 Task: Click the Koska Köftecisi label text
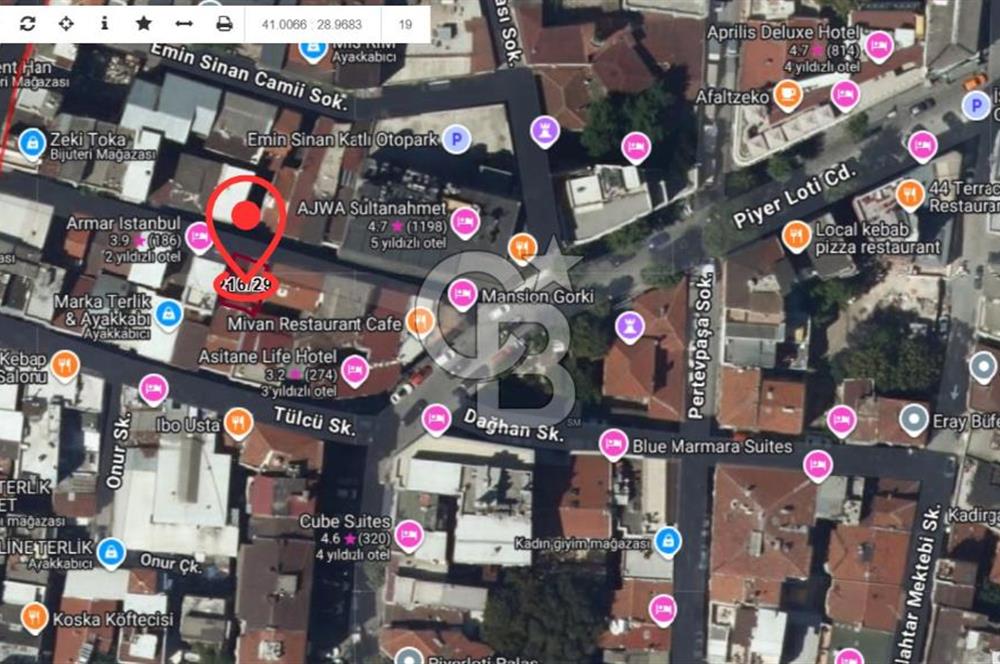tap(113, 619)
